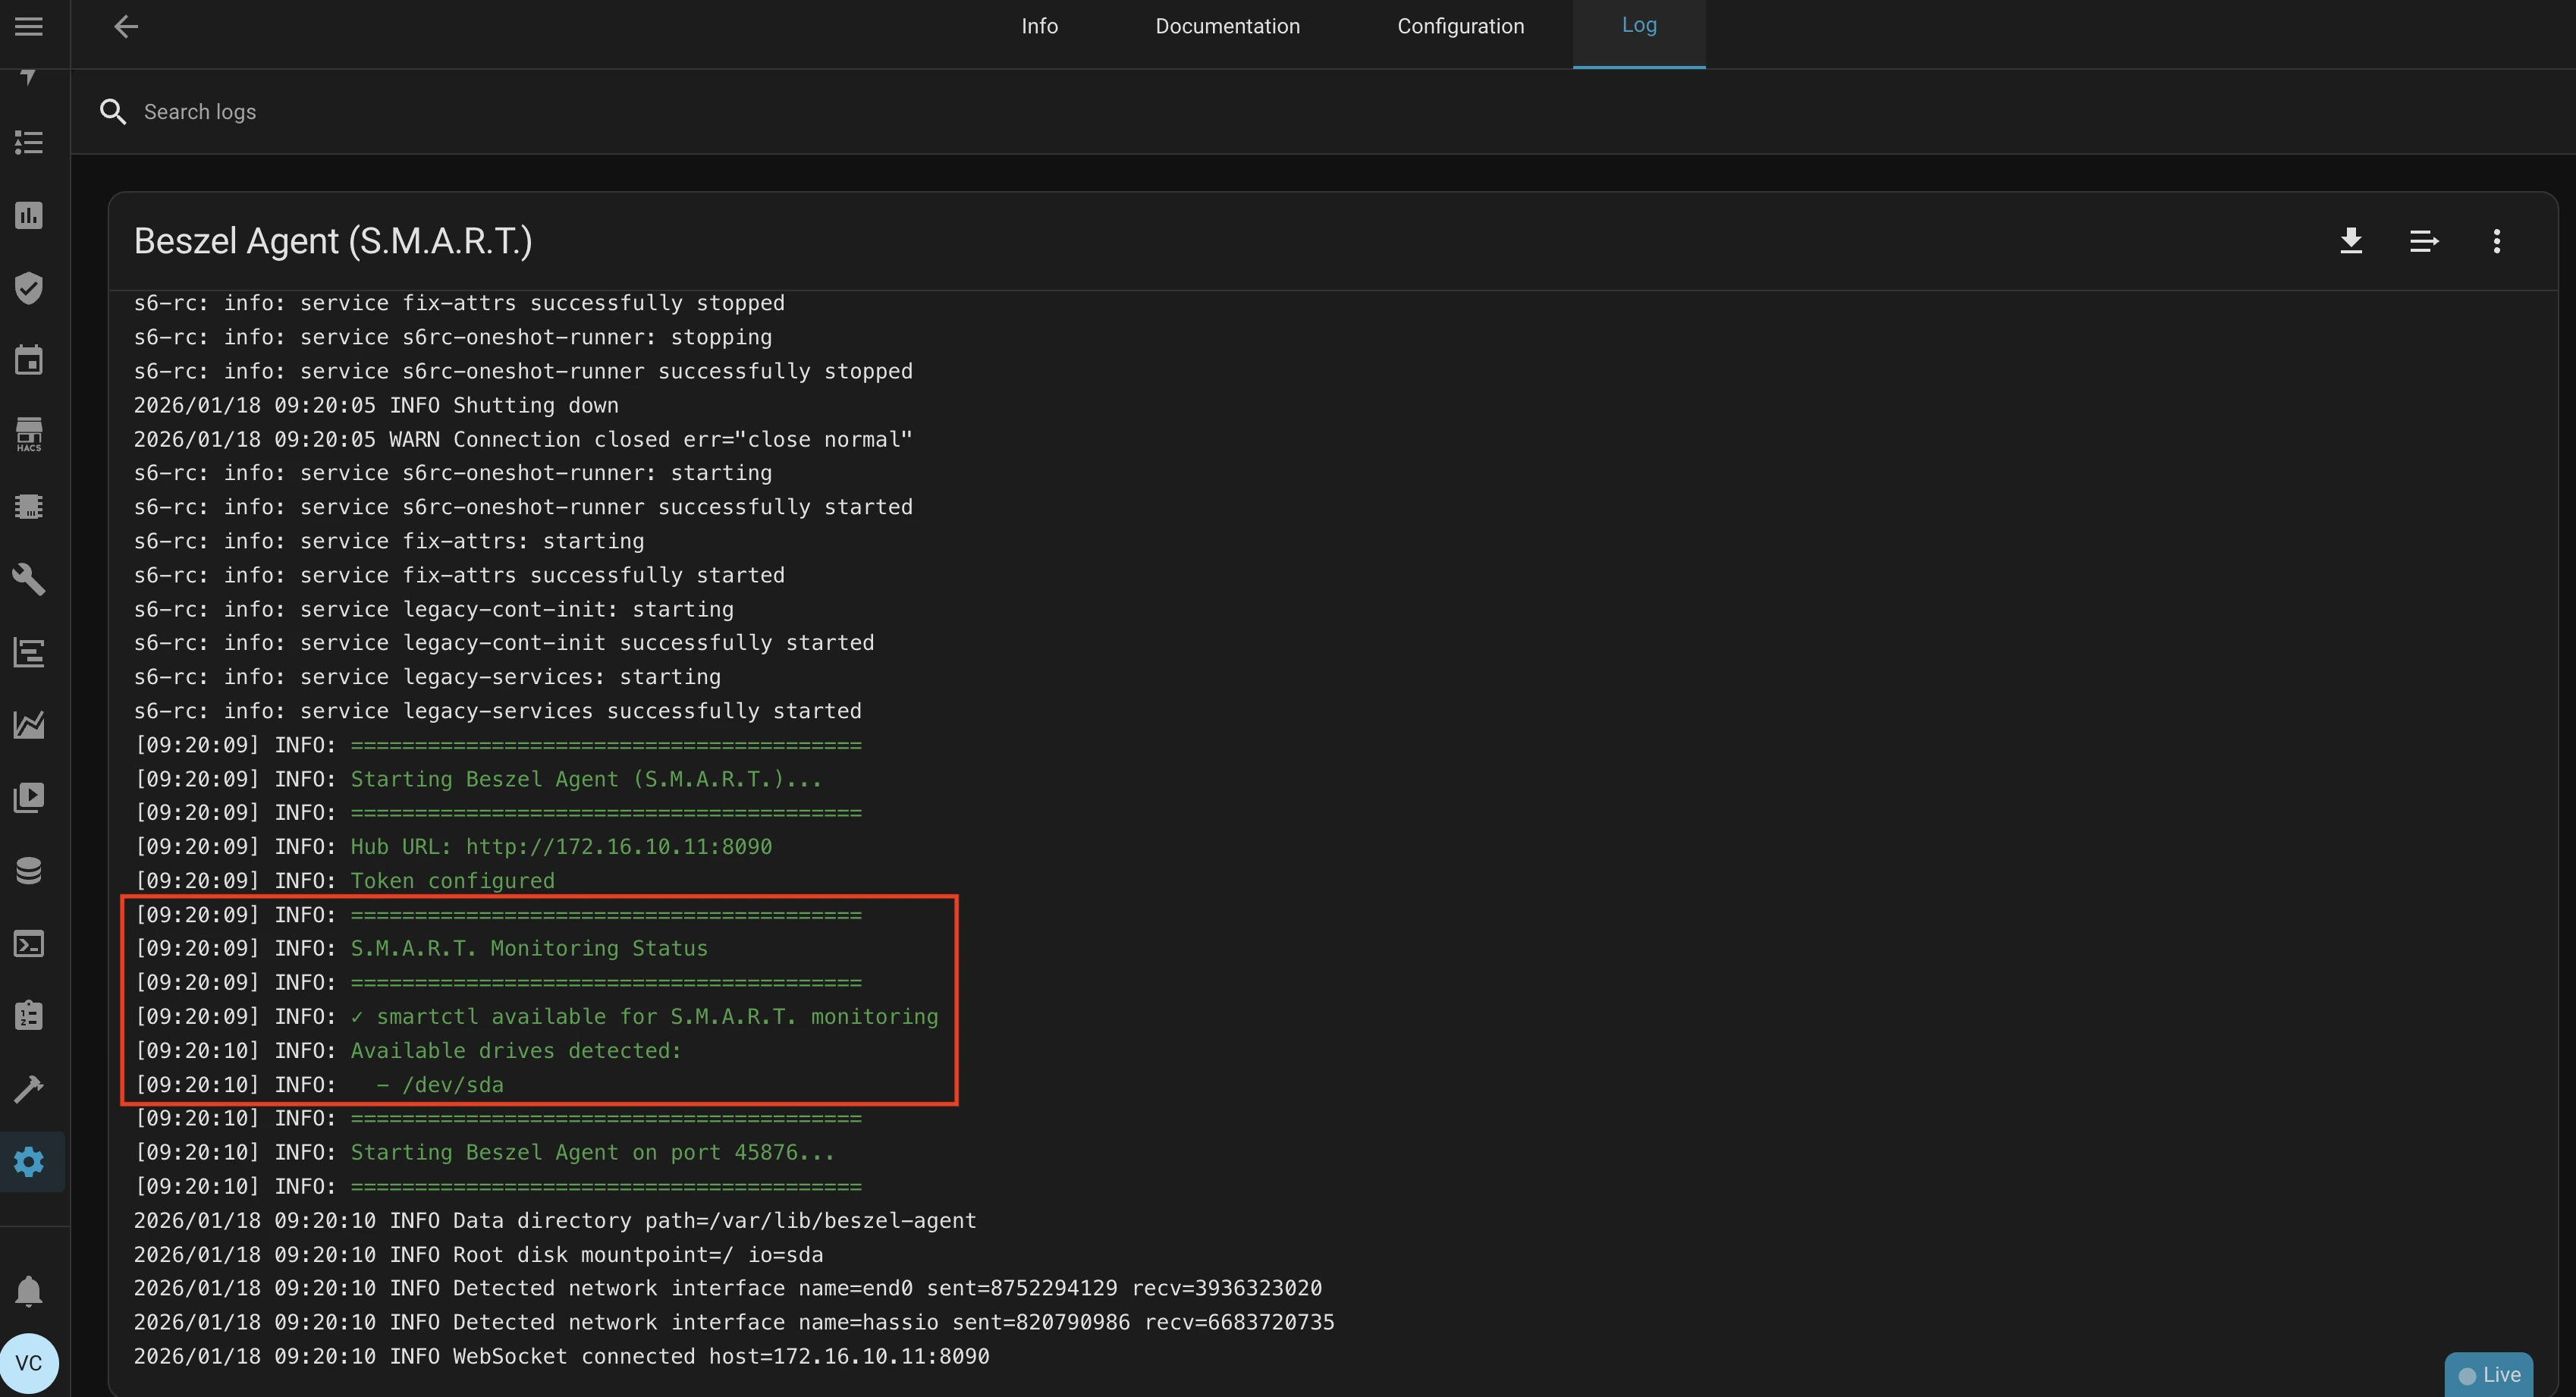
Task: Click the network interface name=end0 line
Action: click(x=728, y=1288)
